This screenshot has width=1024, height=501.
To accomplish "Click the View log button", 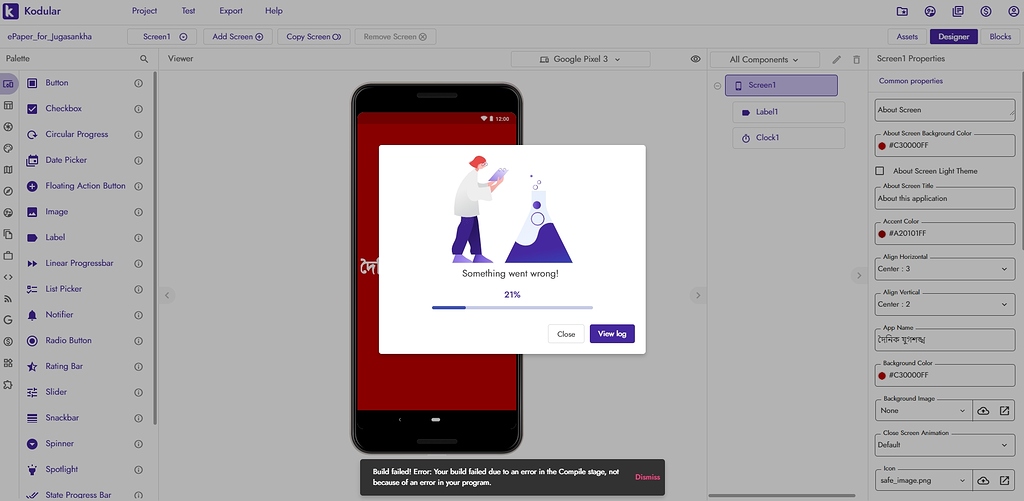I will [612, 334].
